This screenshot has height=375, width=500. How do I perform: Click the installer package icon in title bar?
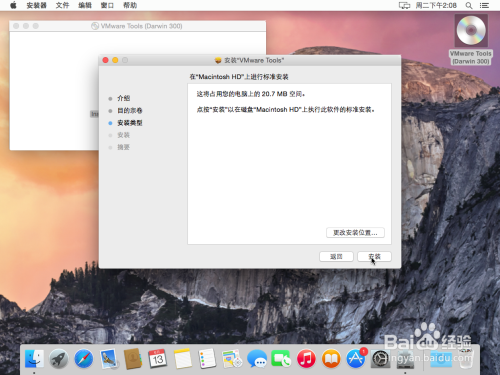pyautogui.click(x=218, y=60)
